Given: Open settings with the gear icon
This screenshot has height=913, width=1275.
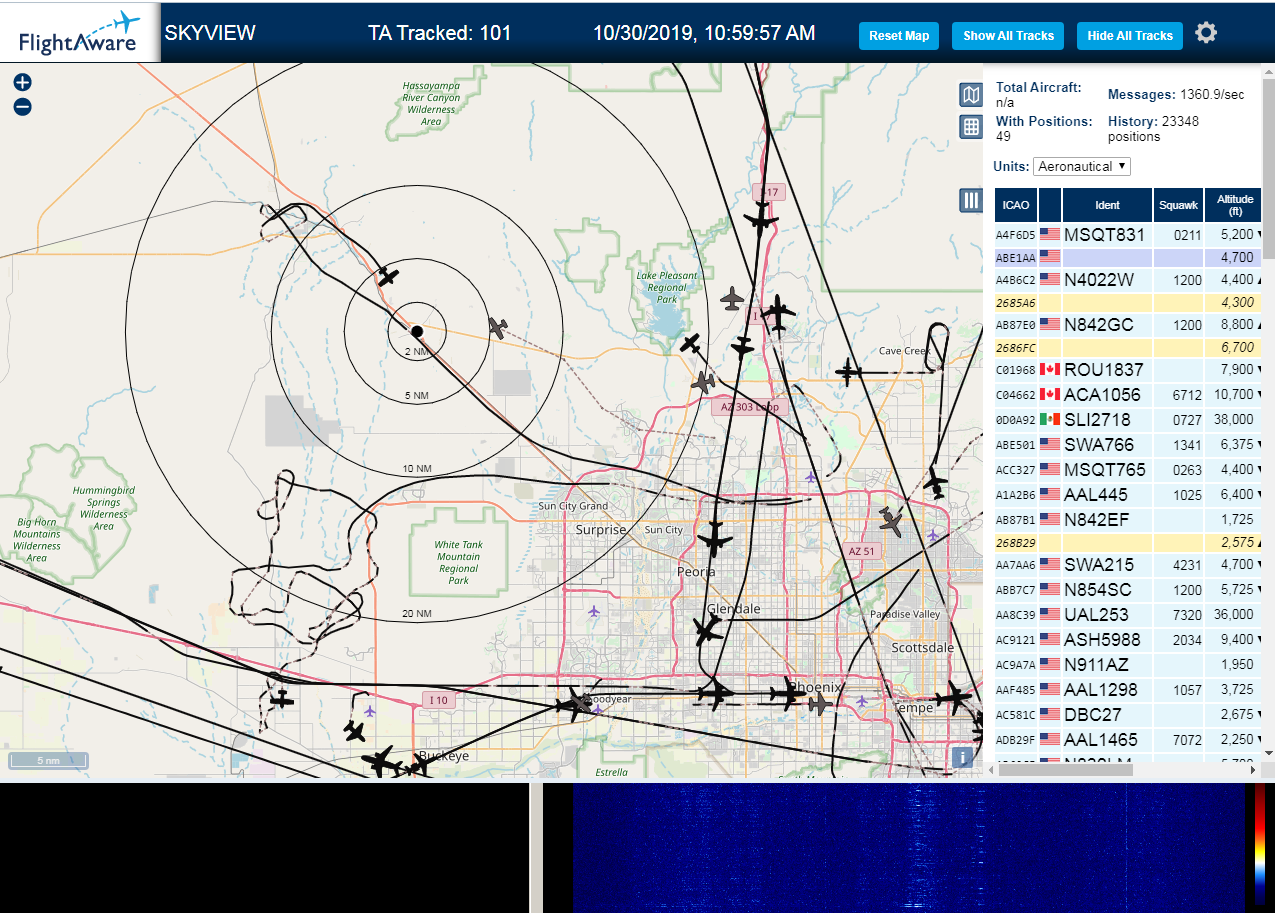Looking at the screenshot, I should tap(1206, 33).
